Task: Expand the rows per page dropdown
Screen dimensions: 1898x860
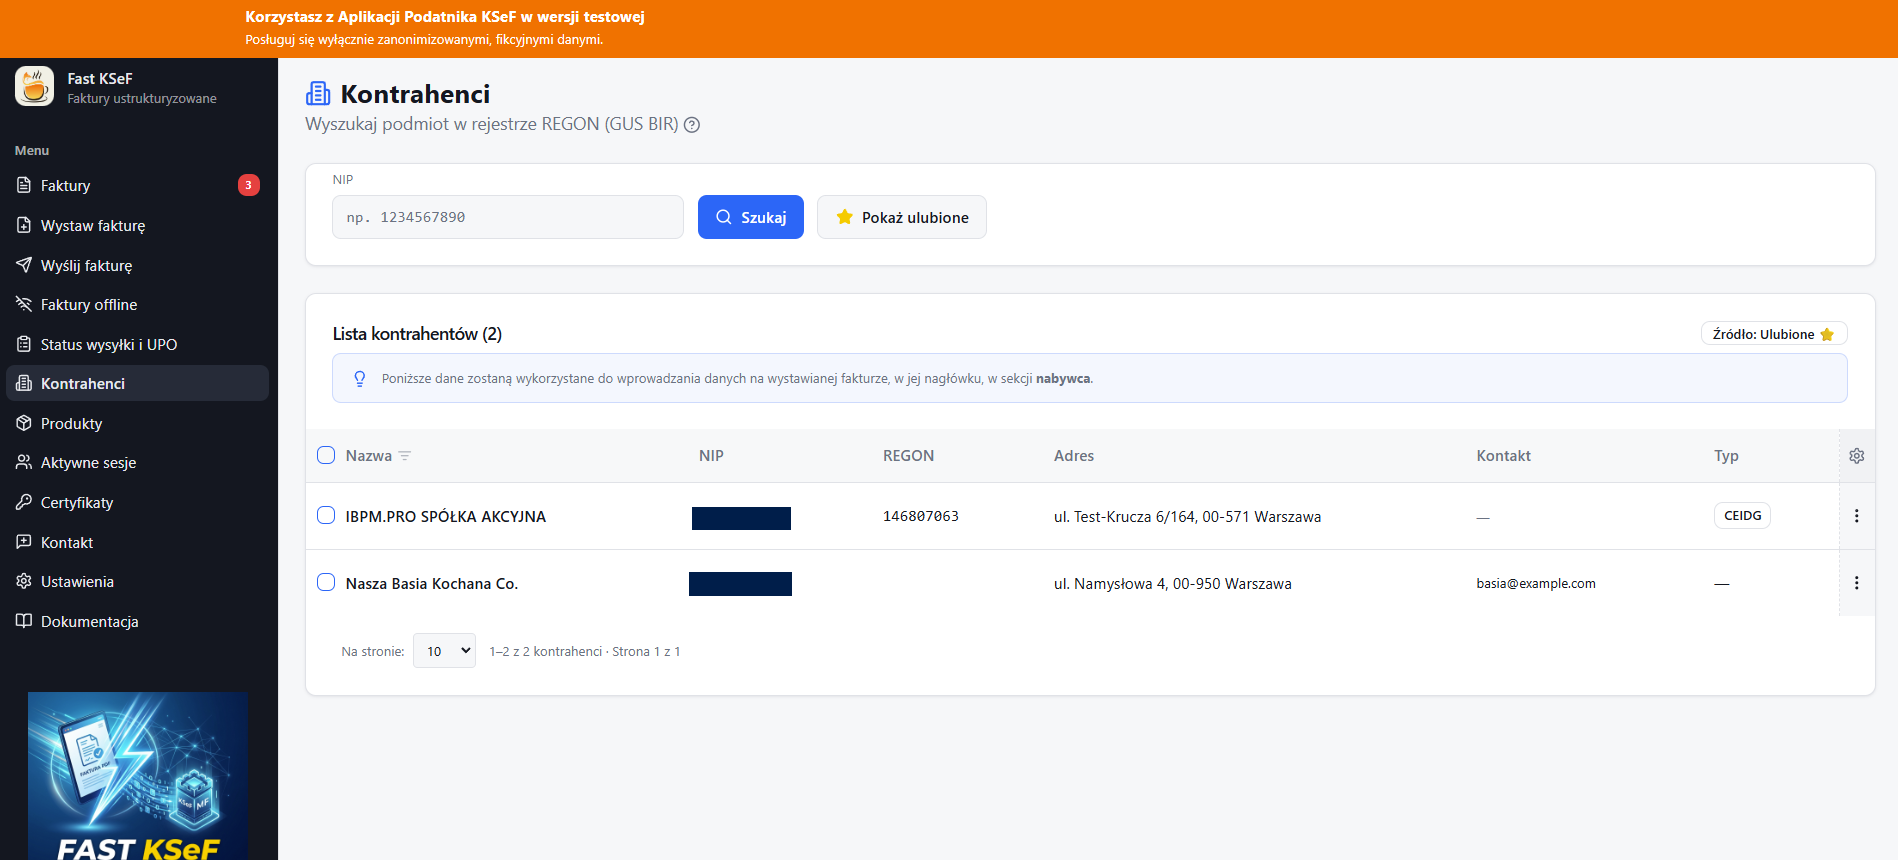Action: [x=444, y=651]
